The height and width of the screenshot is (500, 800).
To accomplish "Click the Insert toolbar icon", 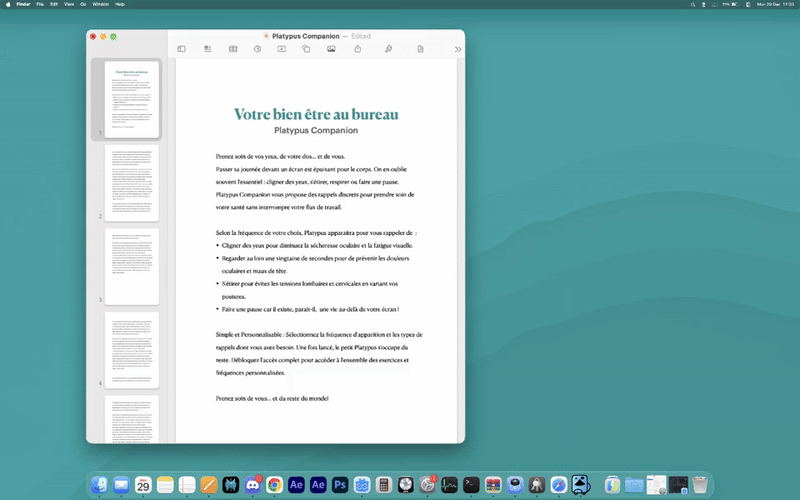I will pos(207,49).
